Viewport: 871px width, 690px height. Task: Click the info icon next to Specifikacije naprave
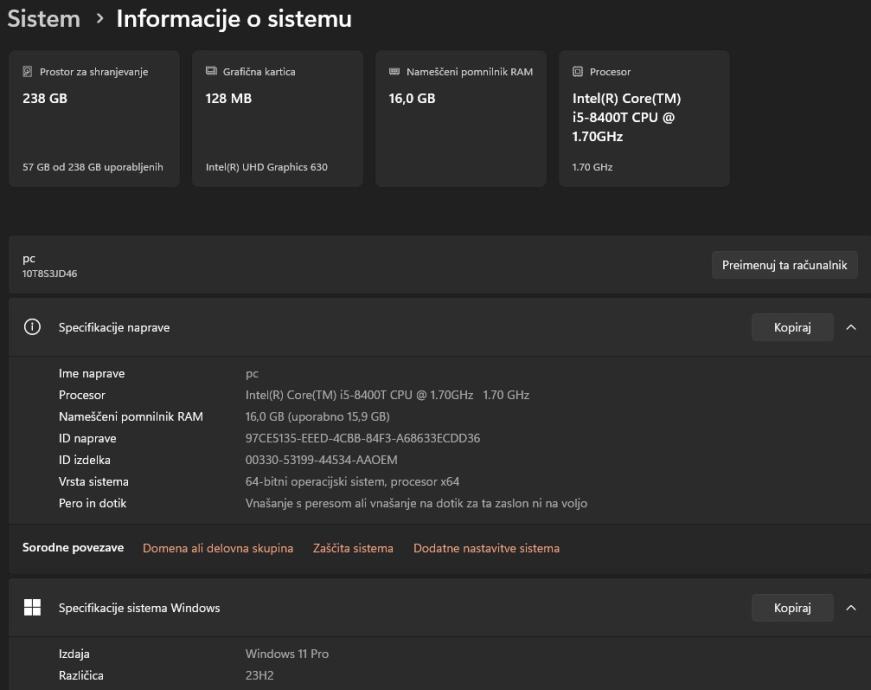[x=32, y=327]
